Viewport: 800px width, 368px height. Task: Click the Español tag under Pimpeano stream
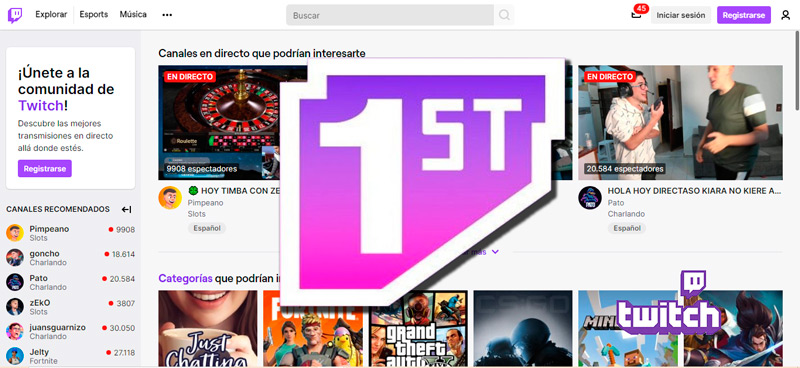pos(207,228)
